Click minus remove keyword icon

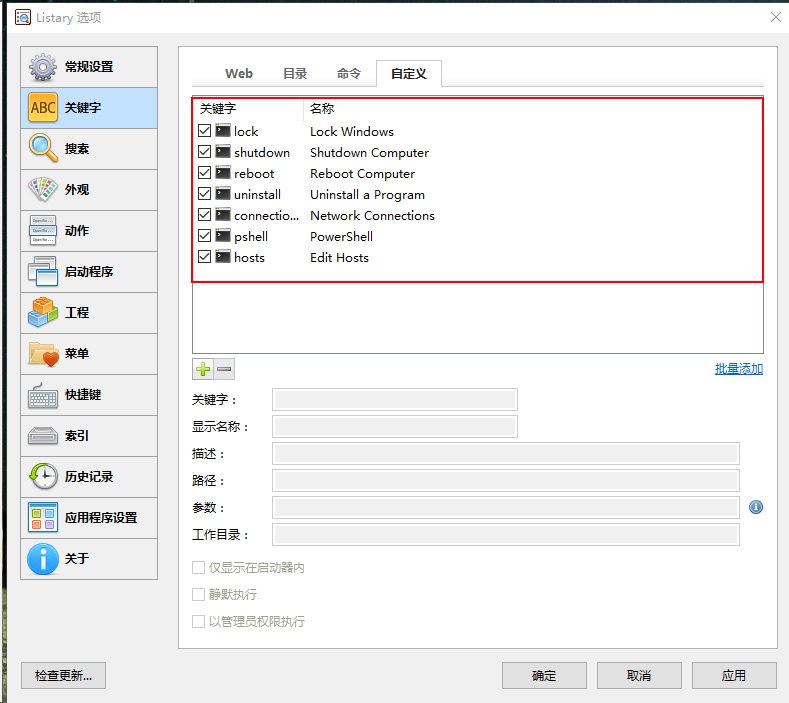click(x=224, y=369)
